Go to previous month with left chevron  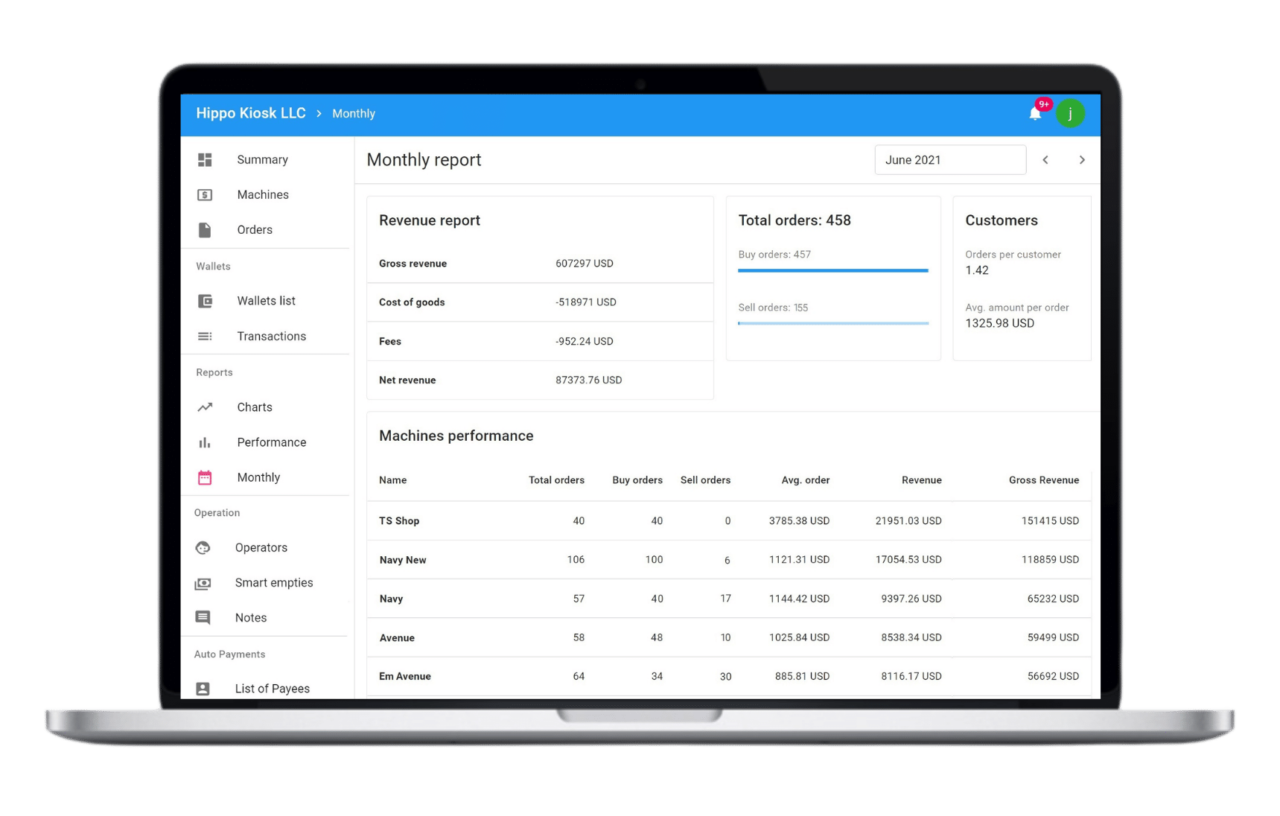coord(1045,160)
